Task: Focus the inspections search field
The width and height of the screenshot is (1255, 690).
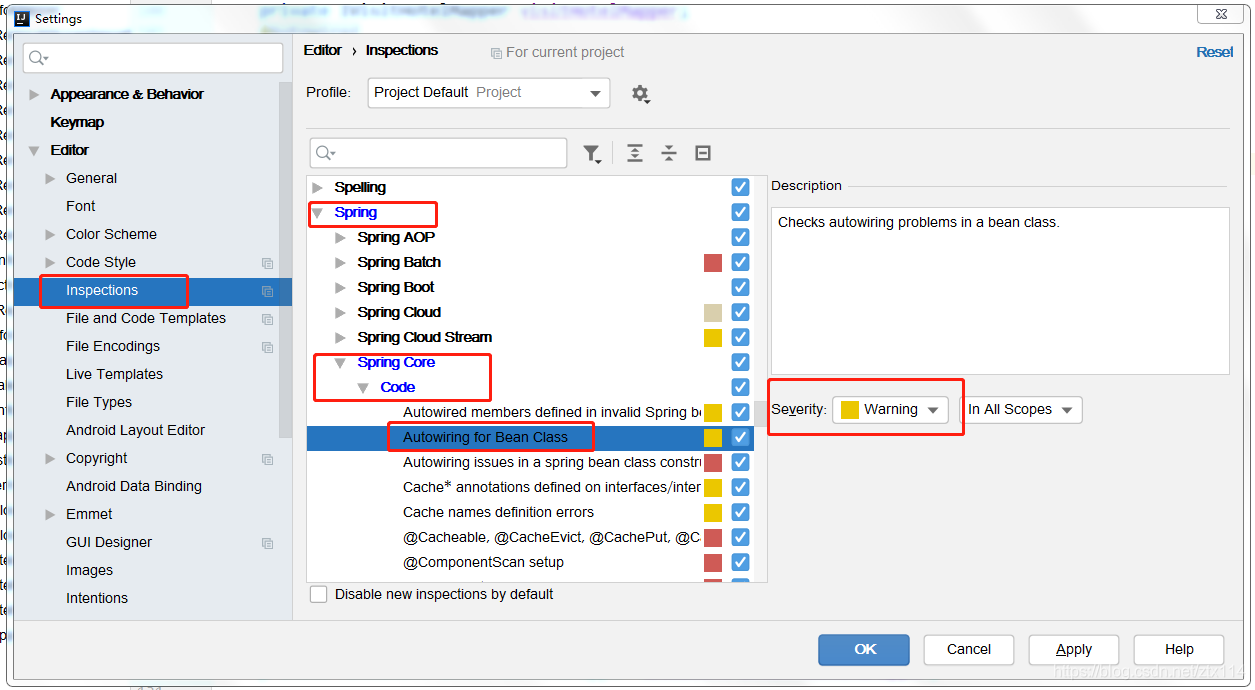Action: 438,153
